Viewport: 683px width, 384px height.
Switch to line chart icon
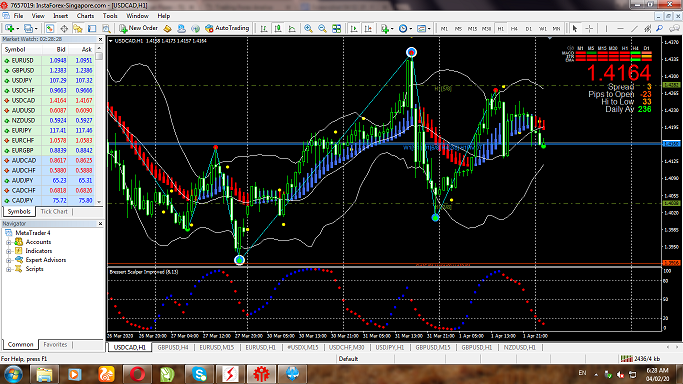292,28
